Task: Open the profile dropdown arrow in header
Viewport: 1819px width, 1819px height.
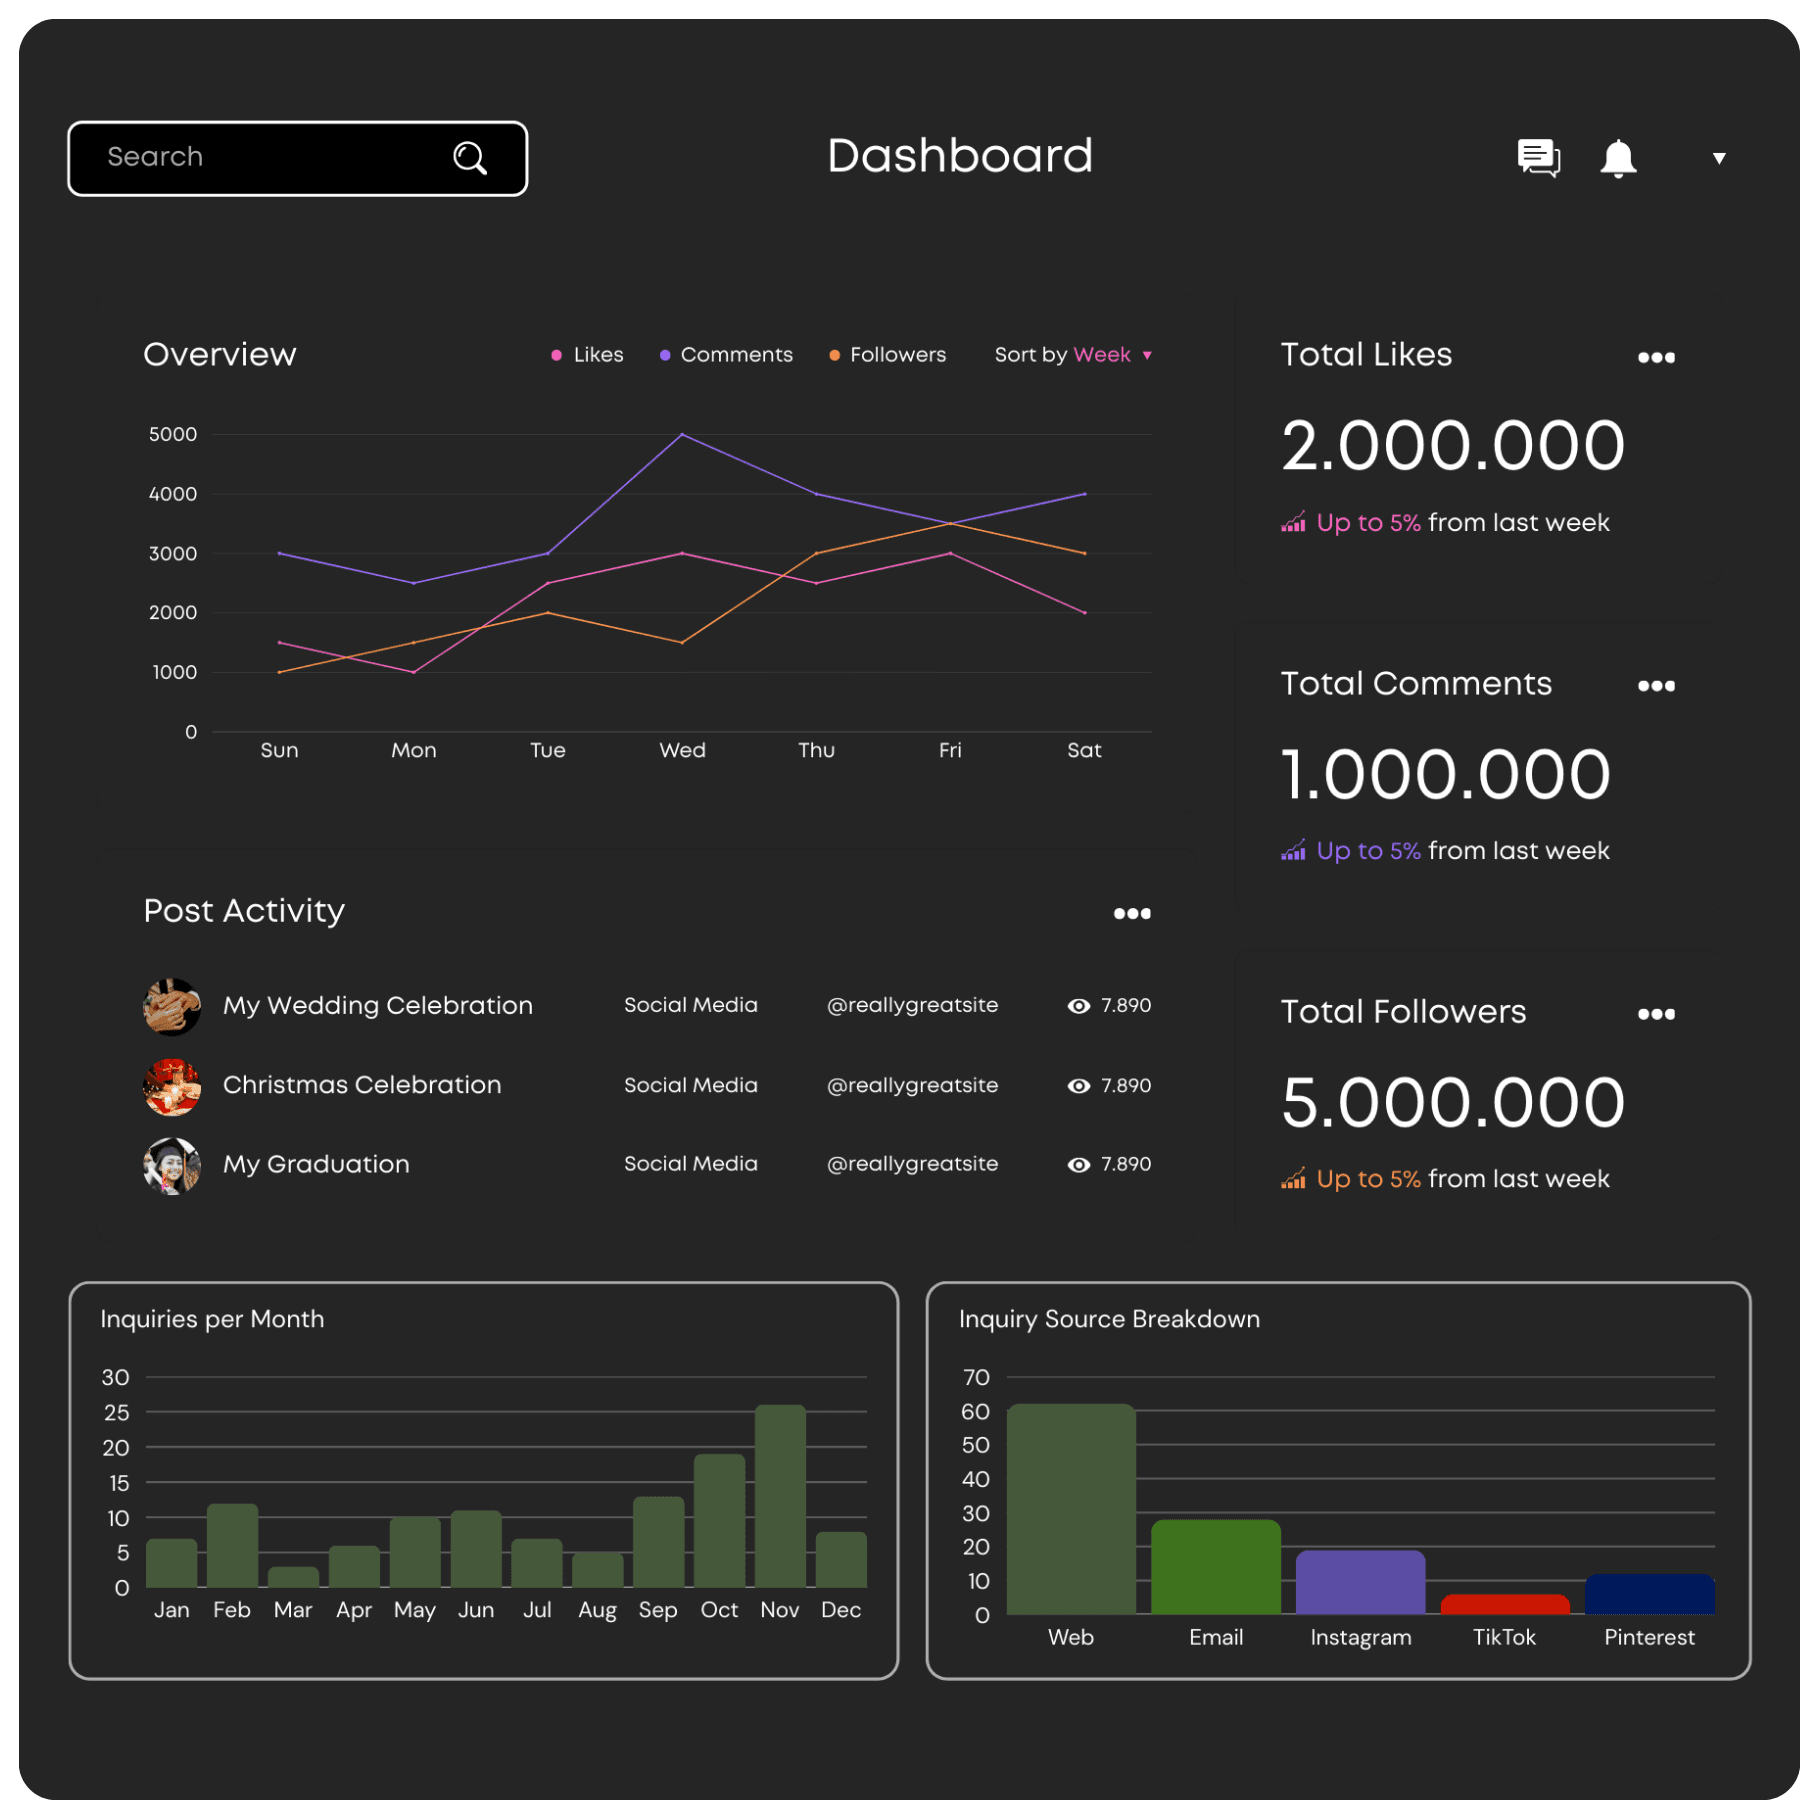Action: [1718, 158]
